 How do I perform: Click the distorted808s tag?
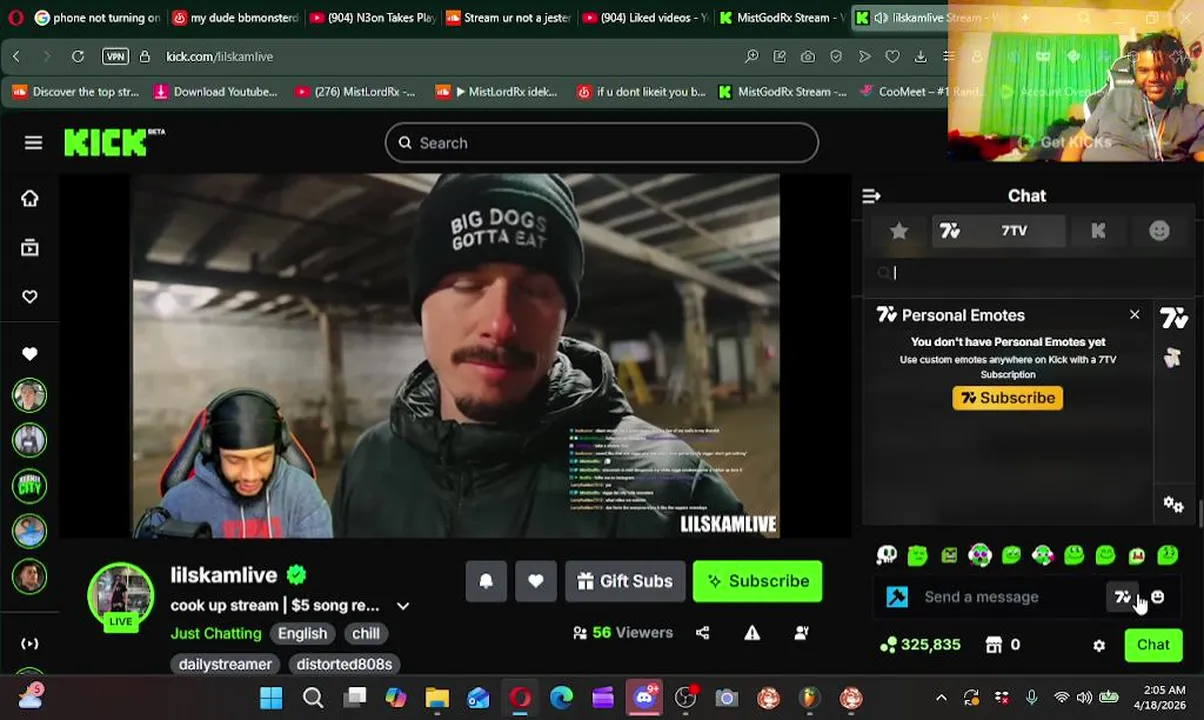344,664
